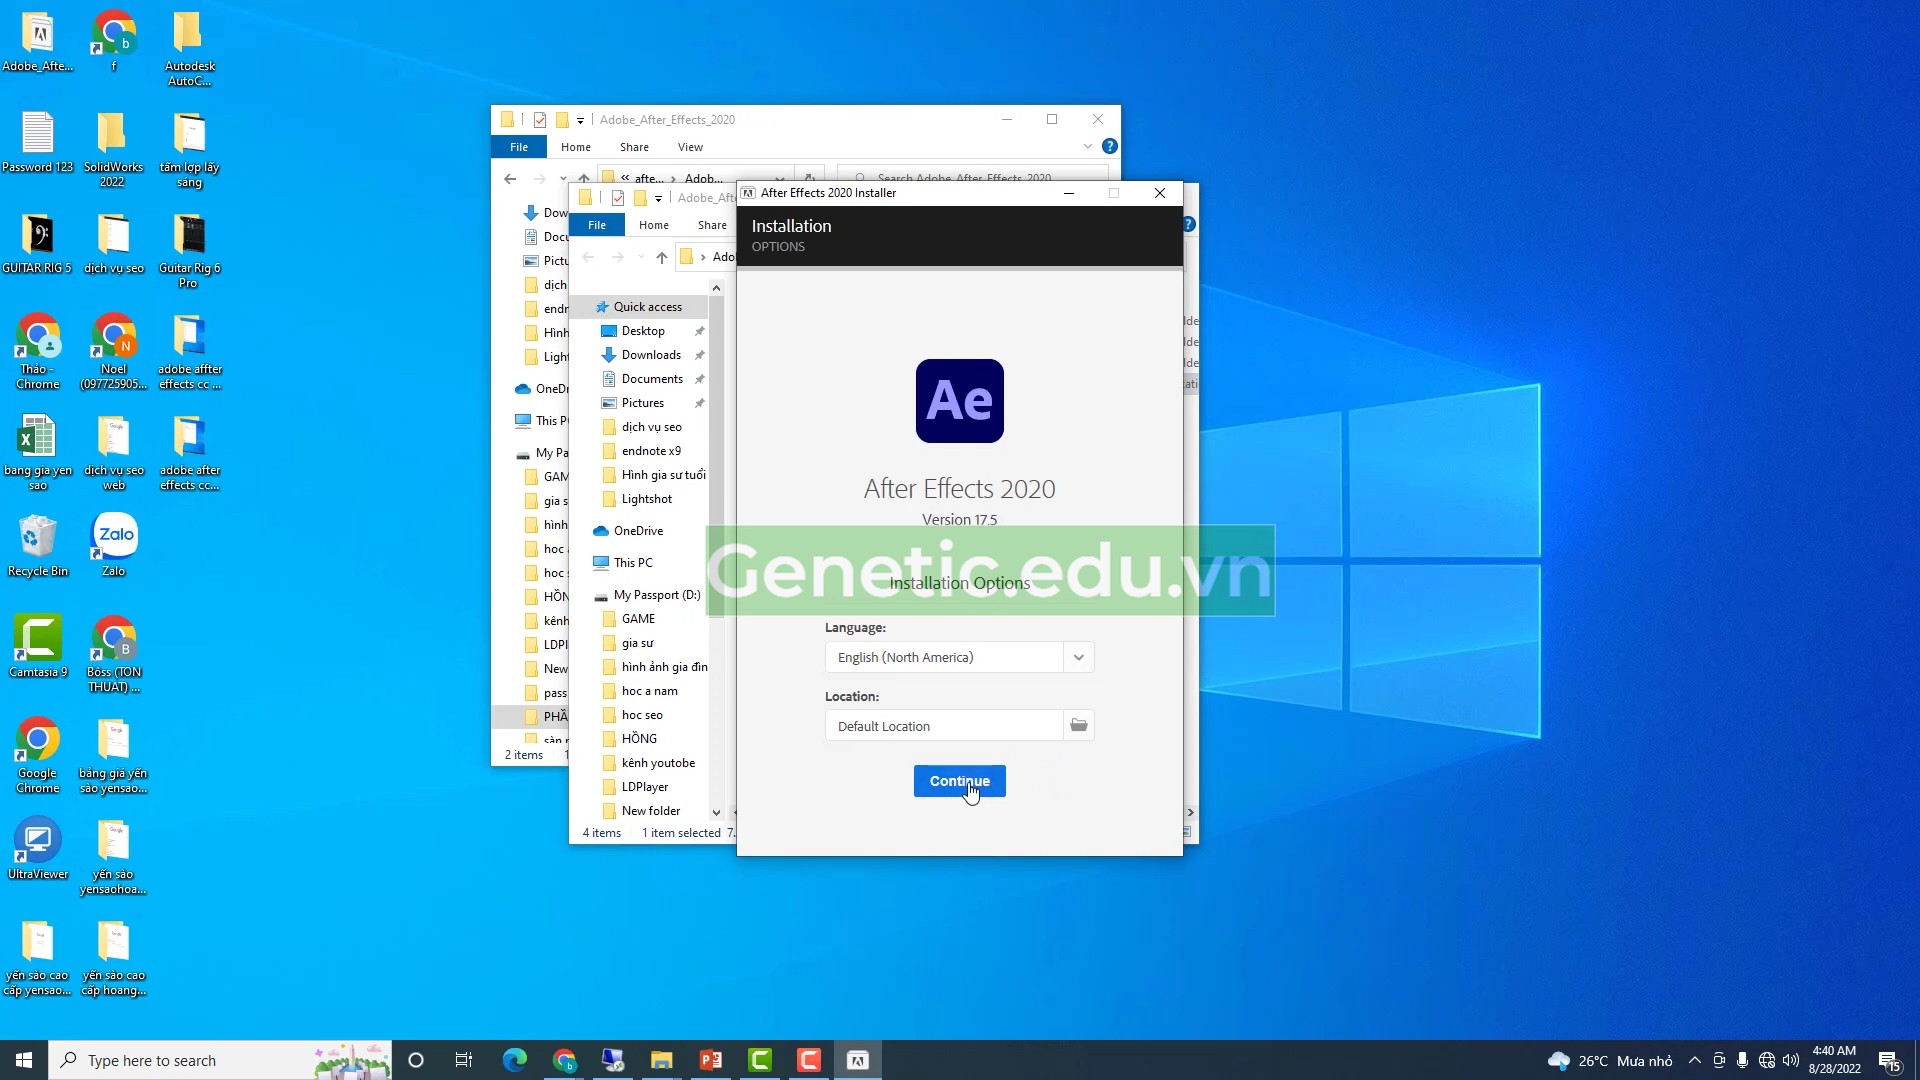Select English (North America) language dropdown
1920x1080 pixels.
pyautogui.click(x=959, y=657)
